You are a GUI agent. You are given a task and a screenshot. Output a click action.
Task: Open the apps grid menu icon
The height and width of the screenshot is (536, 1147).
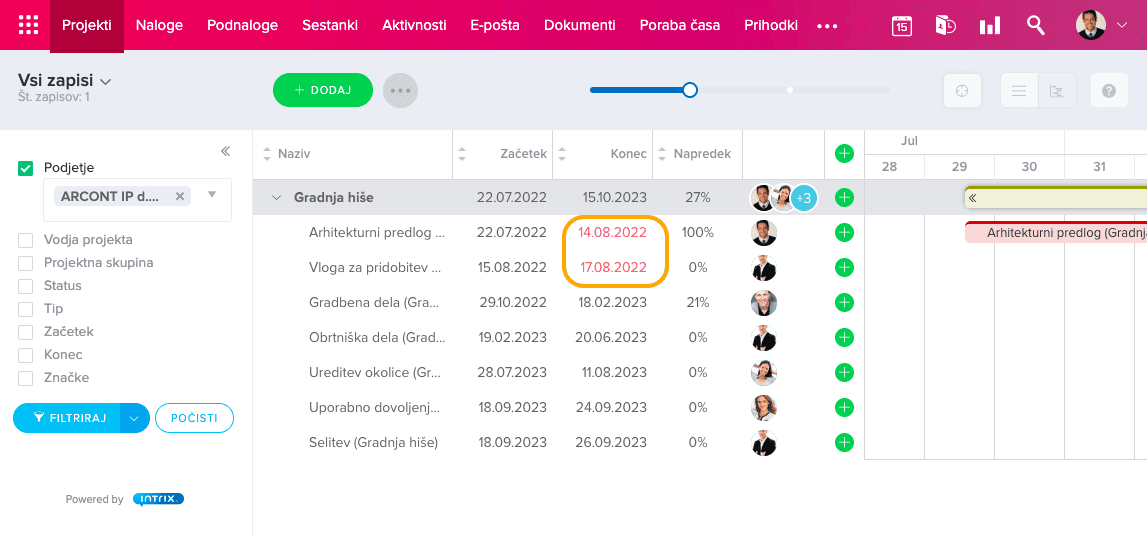pos(28,26)
